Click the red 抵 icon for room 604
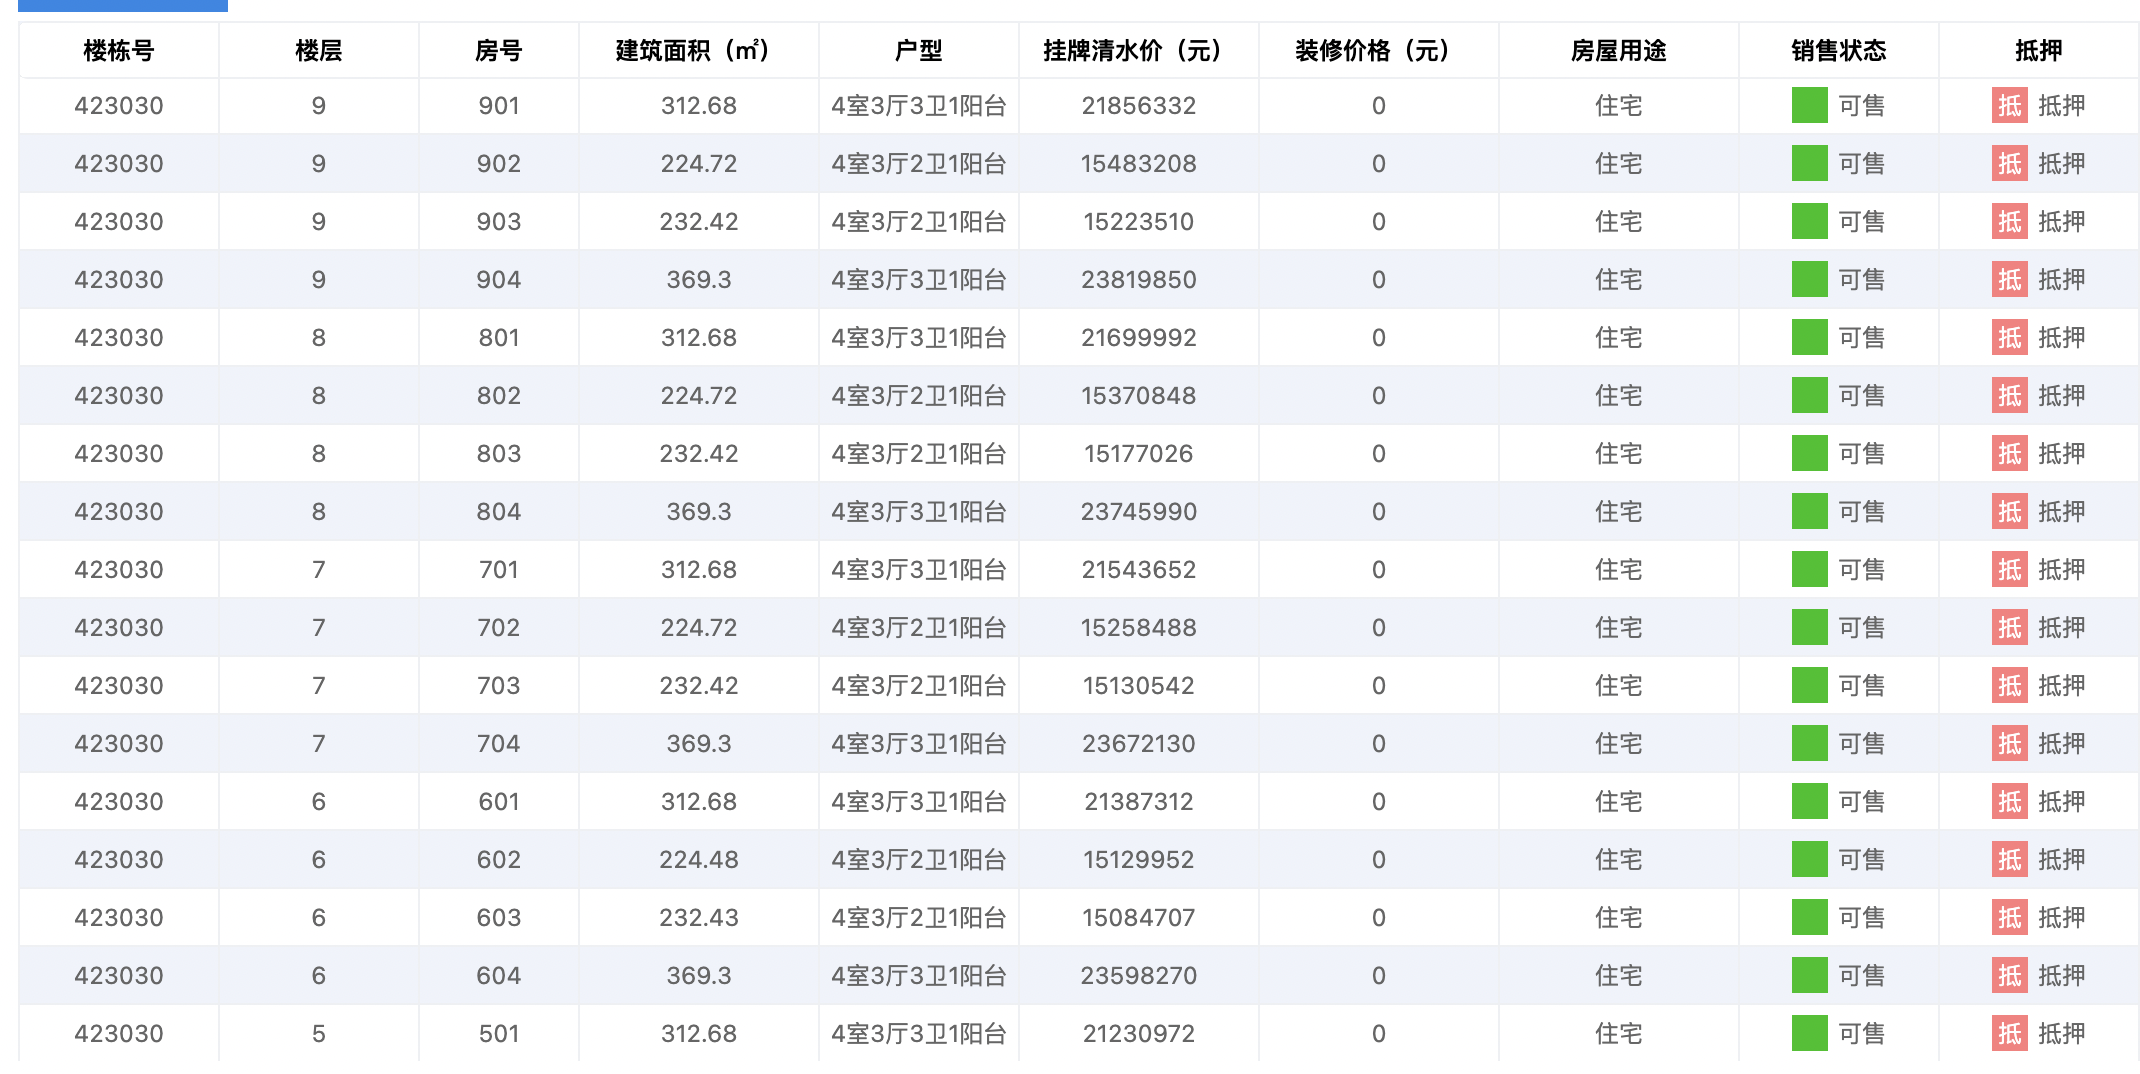The image size is (2140, 1074). 2009,976
